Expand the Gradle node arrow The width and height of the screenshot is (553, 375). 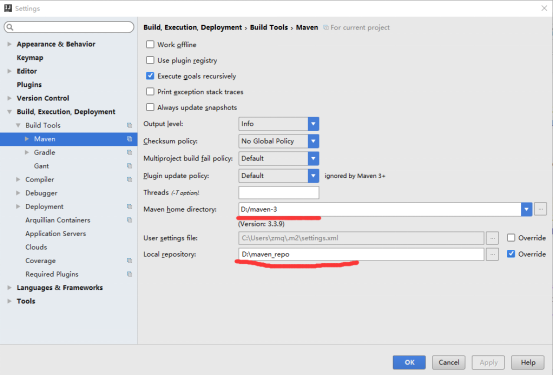[x=27, y=152]
